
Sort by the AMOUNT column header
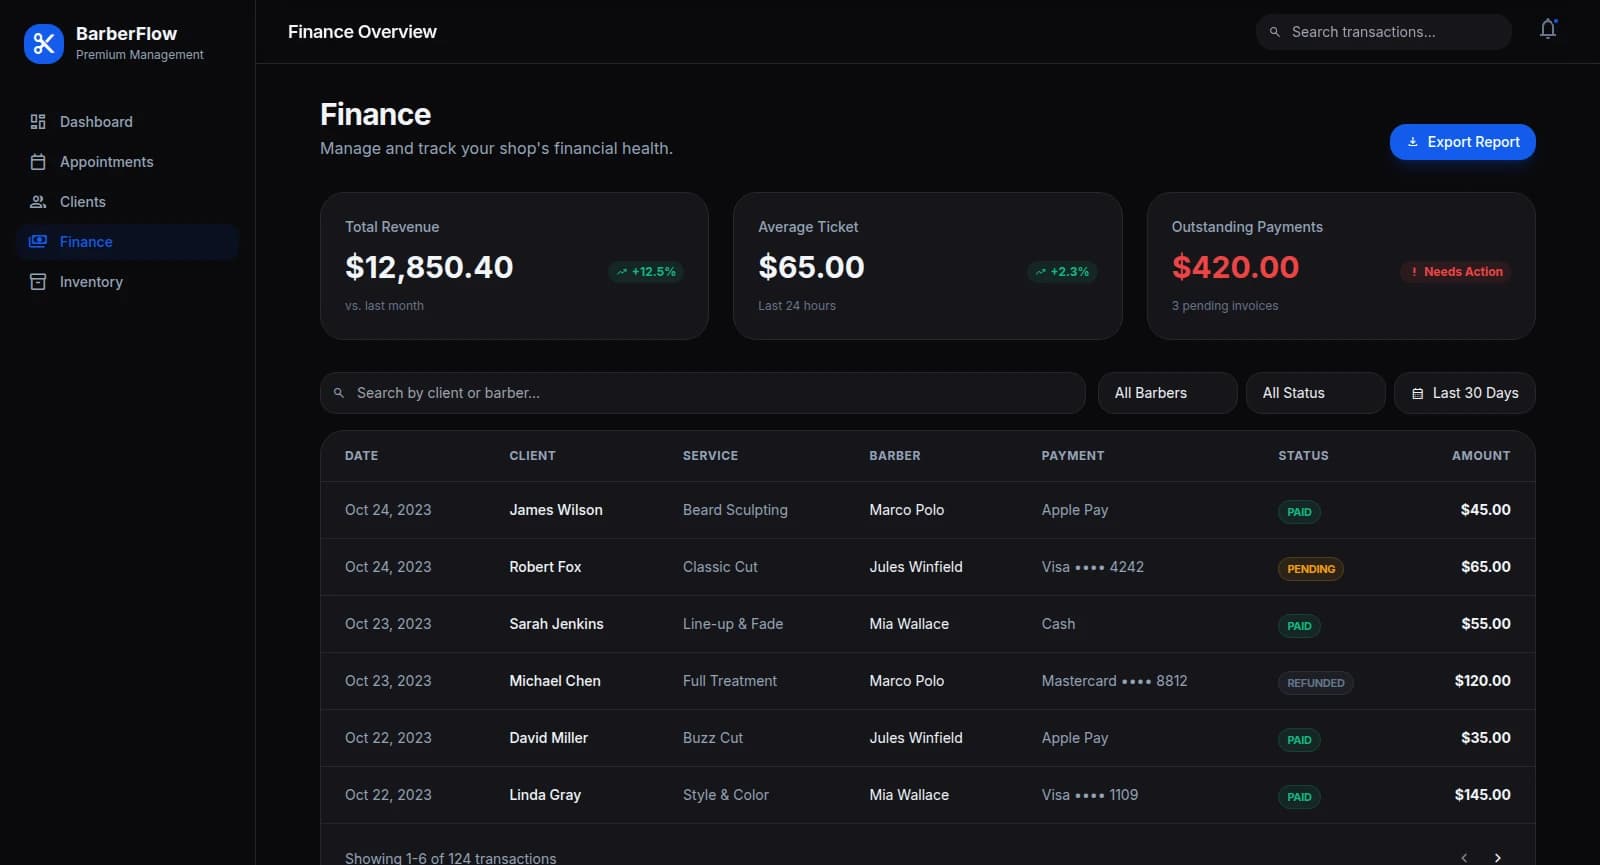(x=1481, y=456)
